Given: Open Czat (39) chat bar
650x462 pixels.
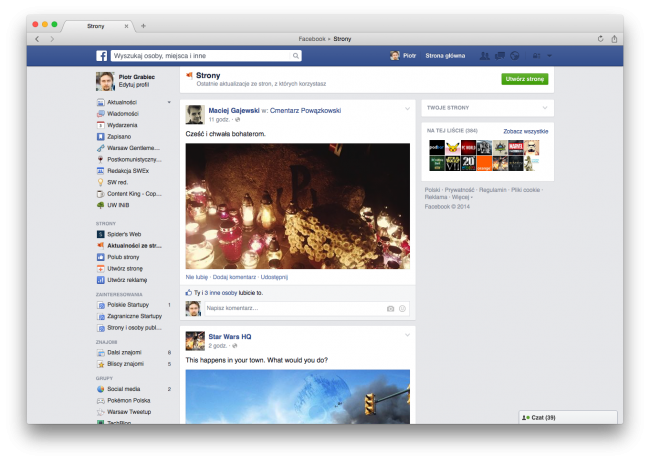Looking at the screenshot, I should coord(568,417).
